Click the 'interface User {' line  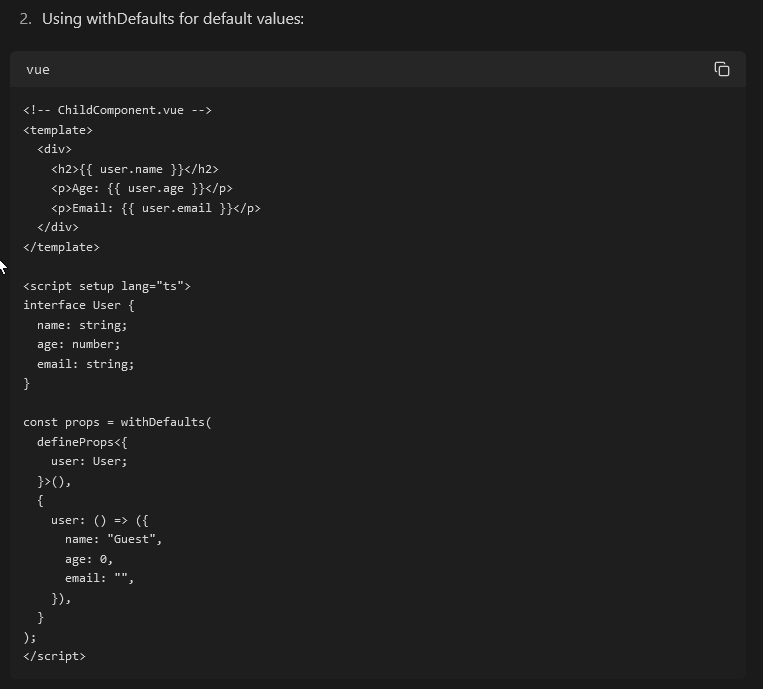[x=78, y=305]
